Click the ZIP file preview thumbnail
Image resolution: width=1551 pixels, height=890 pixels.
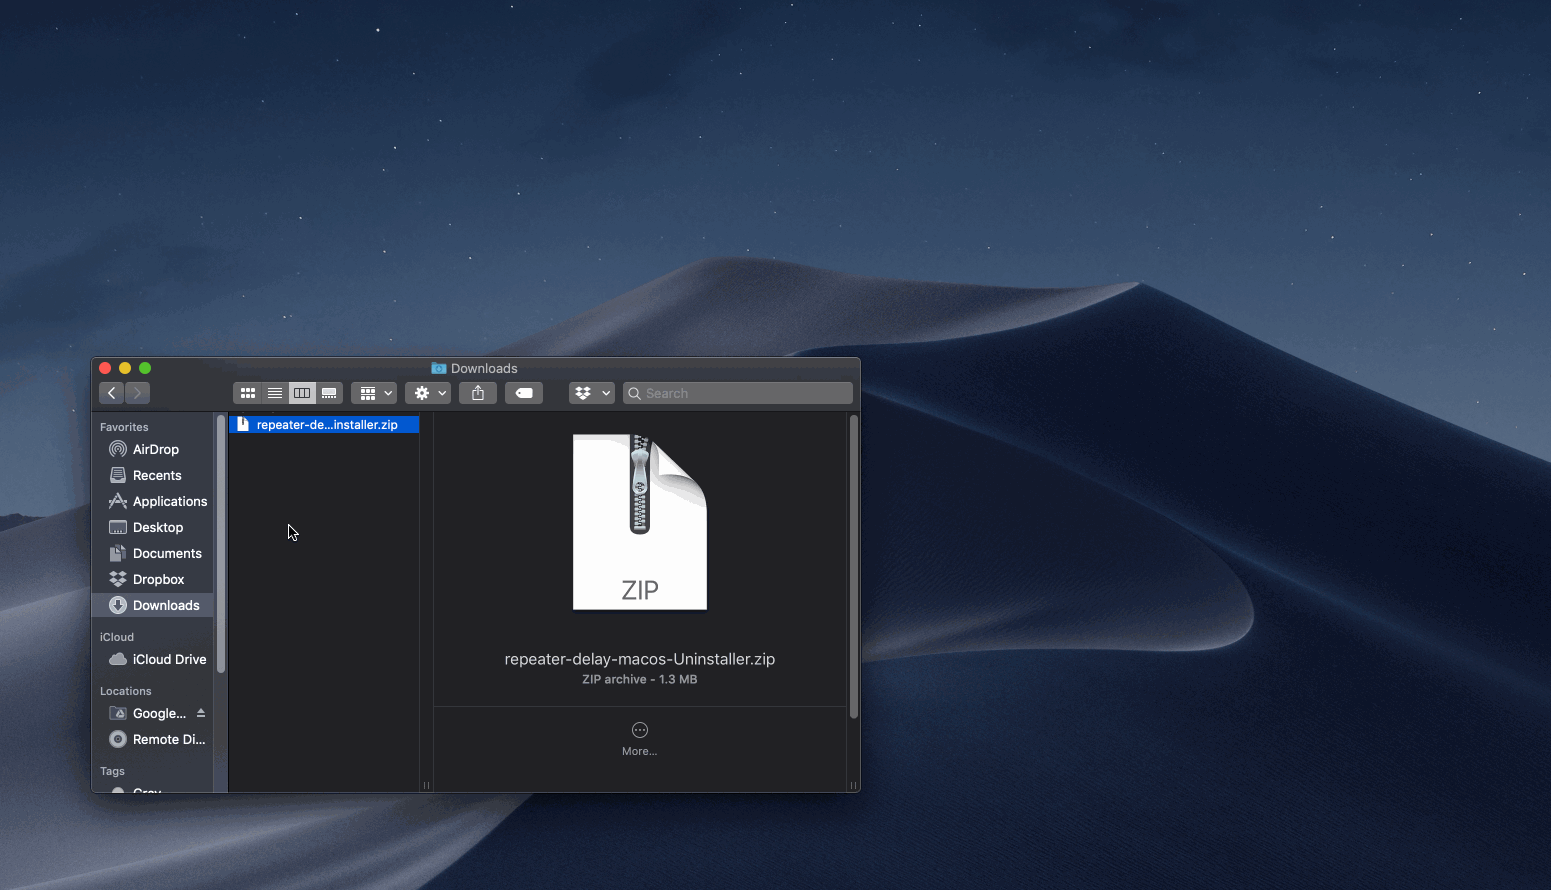click(x=640, y=522)
